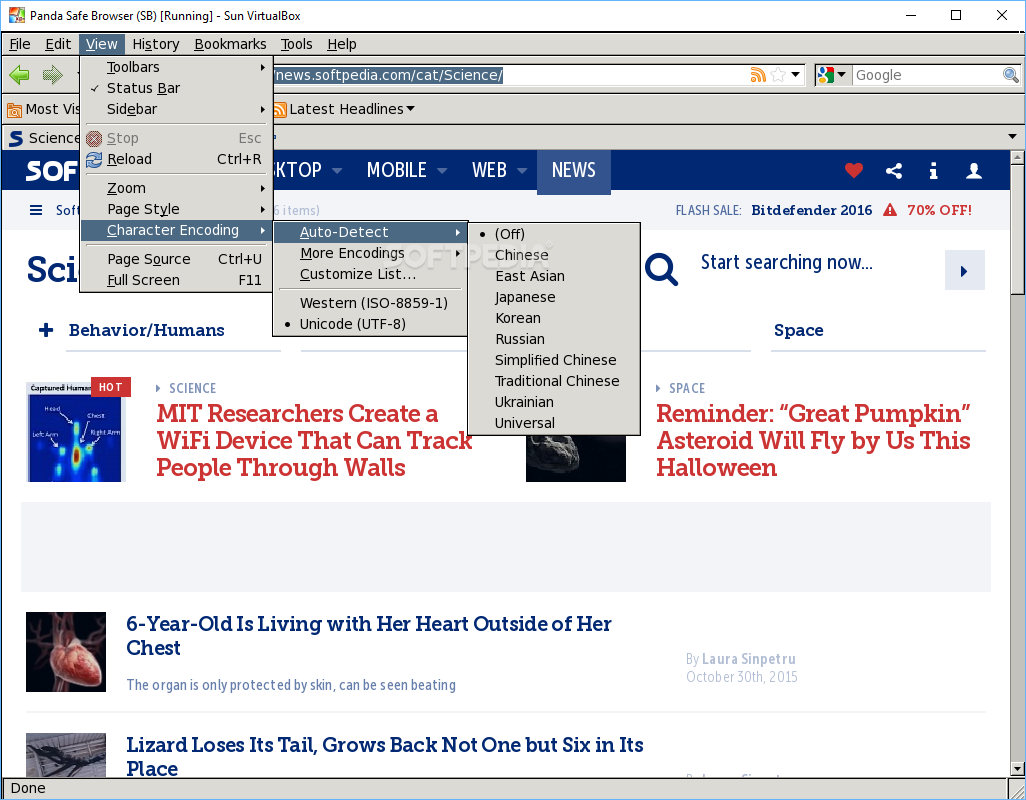Open site info icon in Softpedia header
1026x800 pixels.
click(934, 171)
